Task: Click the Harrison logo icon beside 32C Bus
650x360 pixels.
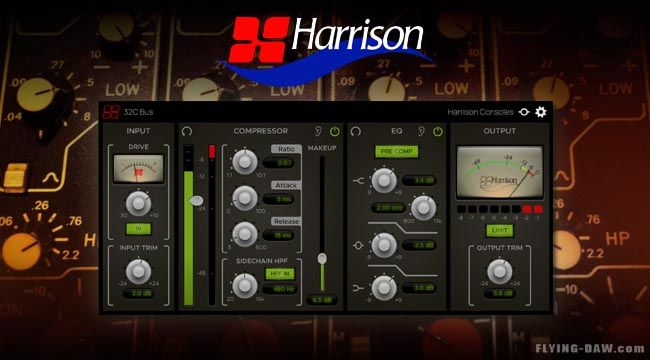Action: [x=111, y=112]
